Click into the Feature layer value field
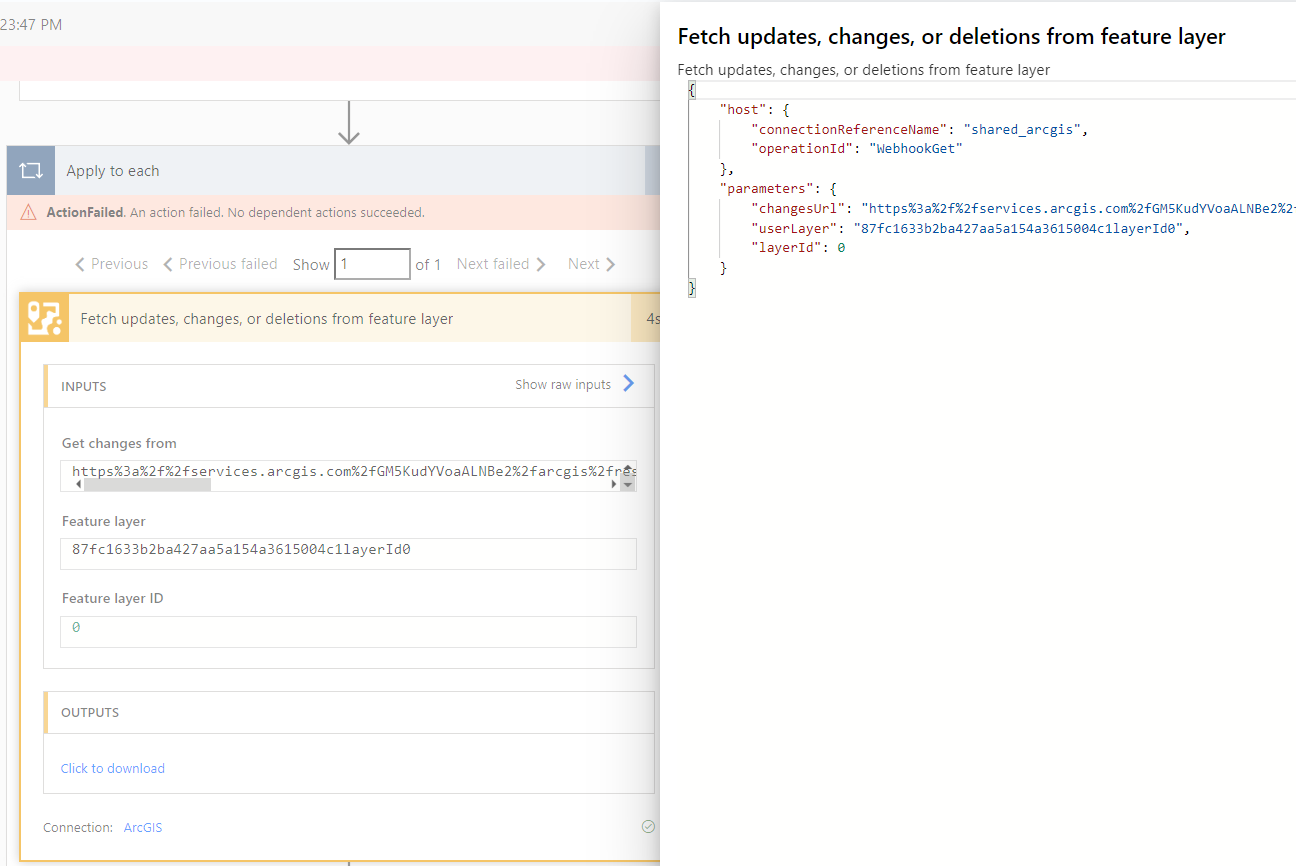This screenshot has width=1296, height=866. [348, 549]
